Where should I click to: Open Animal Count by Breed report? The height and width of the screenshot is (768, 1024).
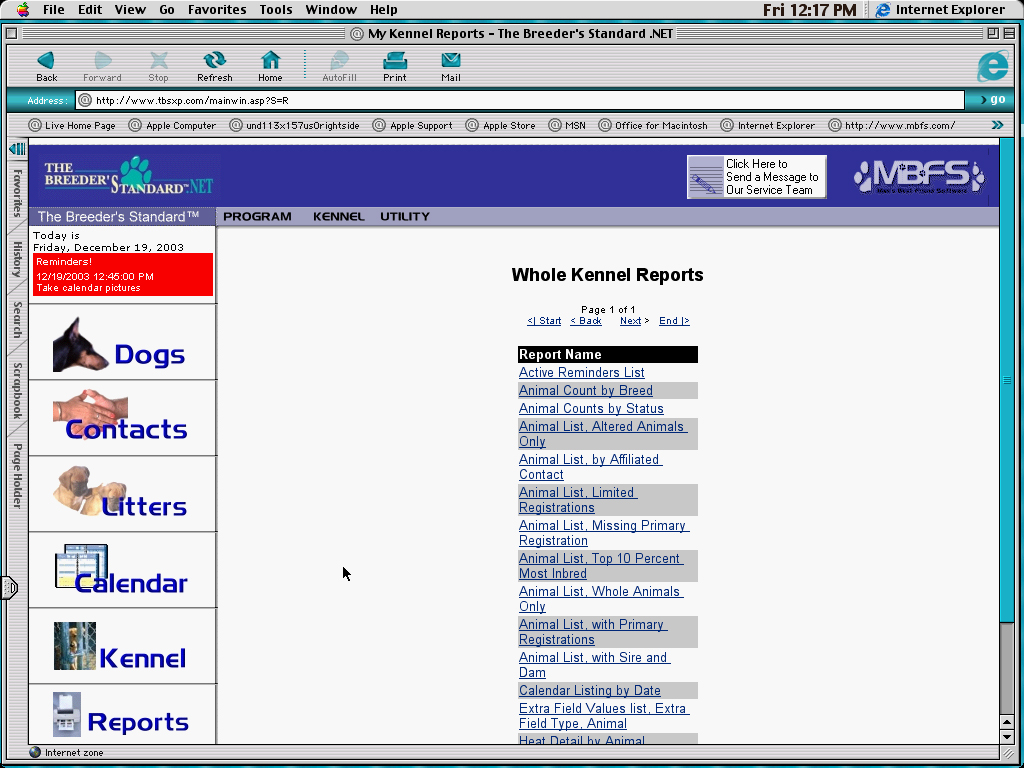(x=585, y=391)
